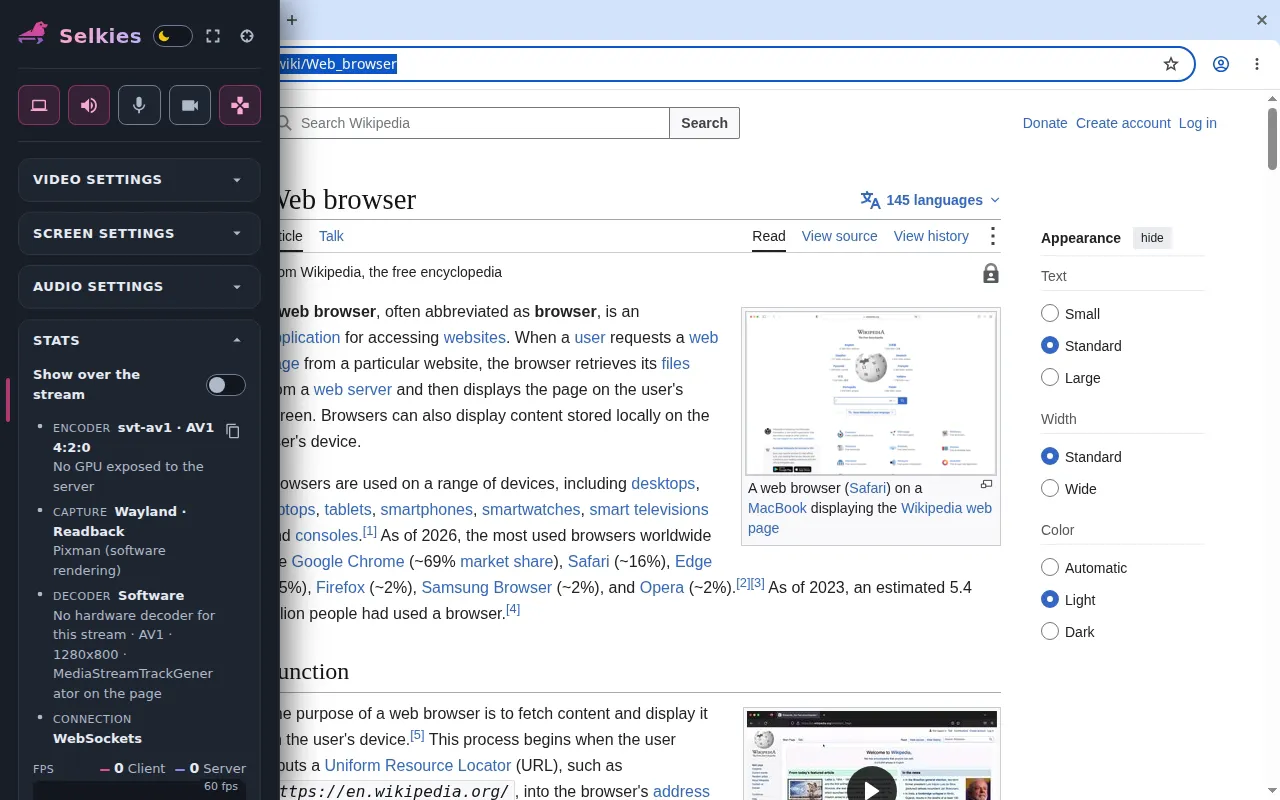The height and width of the screenshot is (800, 1280).
Task: Switch to the Talk tab
Action: pos(331,236)
